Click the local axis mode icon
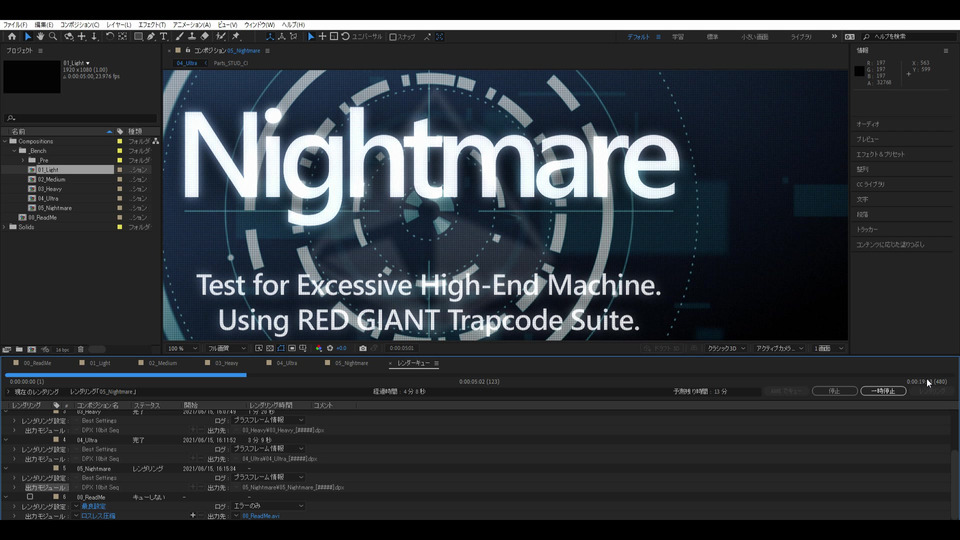This screenshot has width=960, height=540. click(x=269, y=37)
